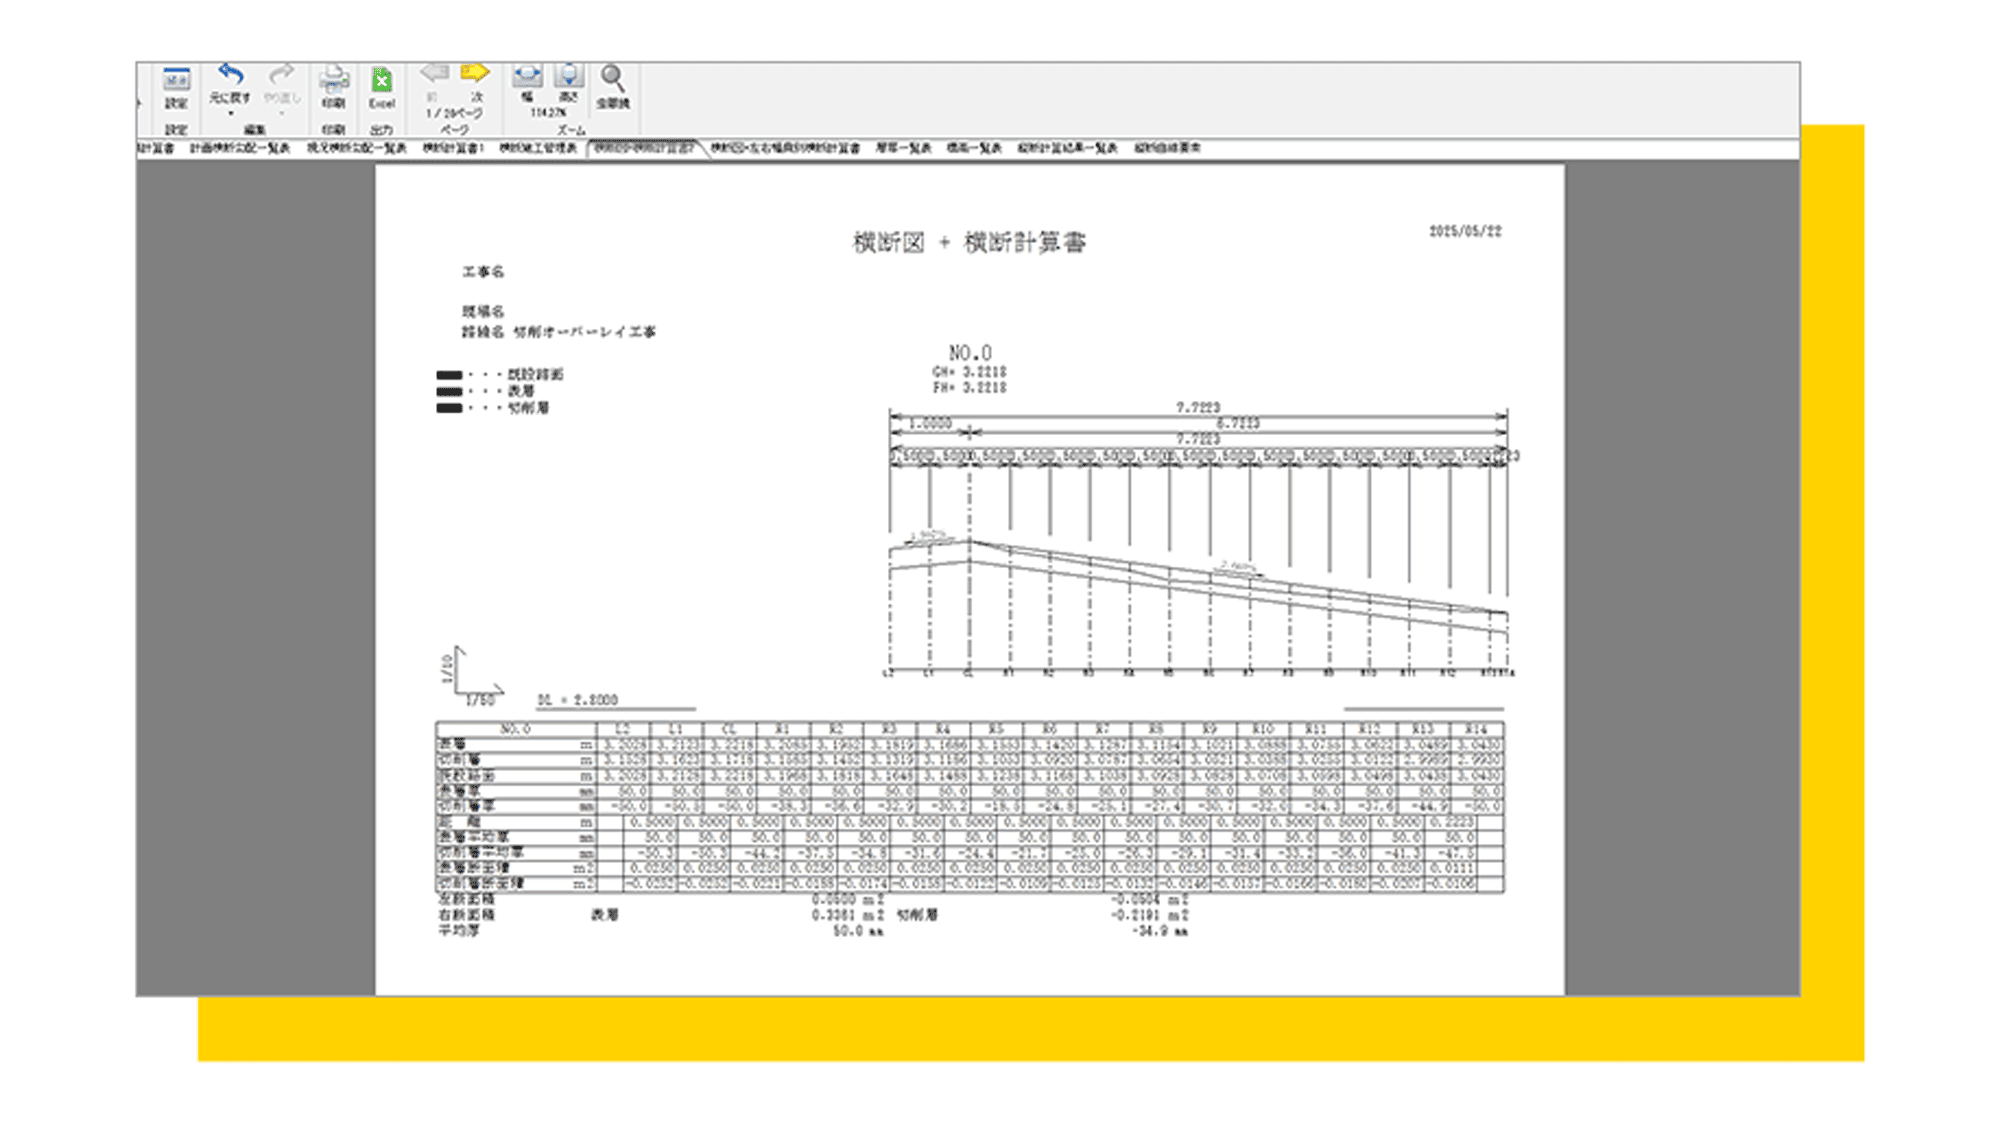Open the 横断施工管理表 tab
Viewport: 2000px width, 1124px height.
(x=538, y=148)
